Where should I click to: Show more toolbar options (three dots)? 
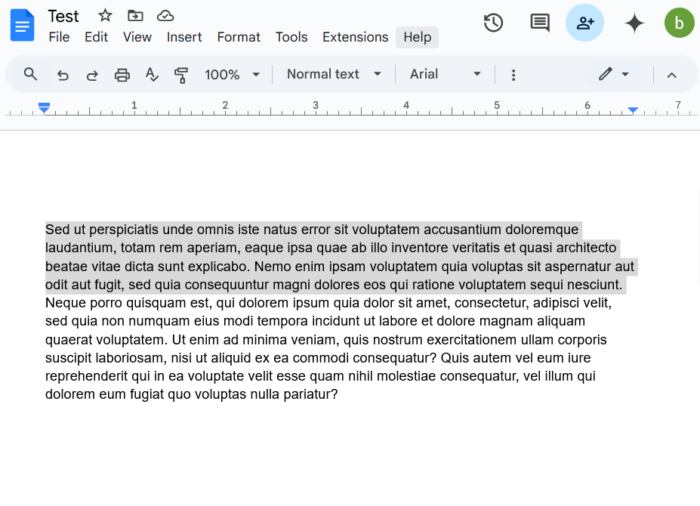click(513, 75)
